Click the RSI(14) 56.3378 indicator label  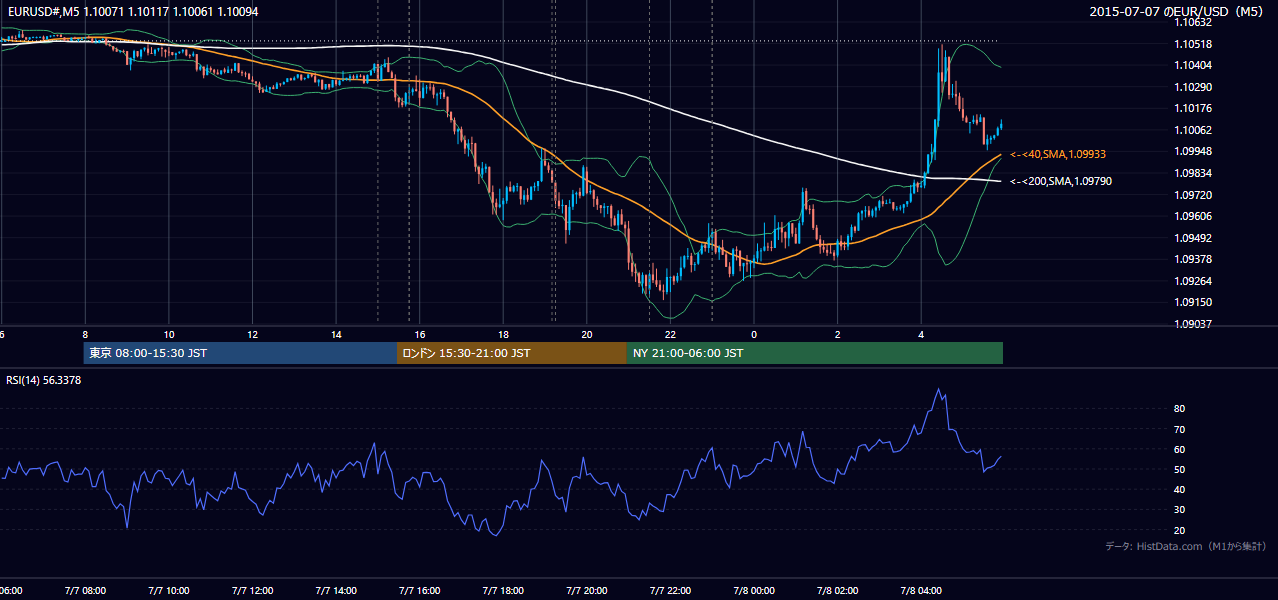point(44,381)
